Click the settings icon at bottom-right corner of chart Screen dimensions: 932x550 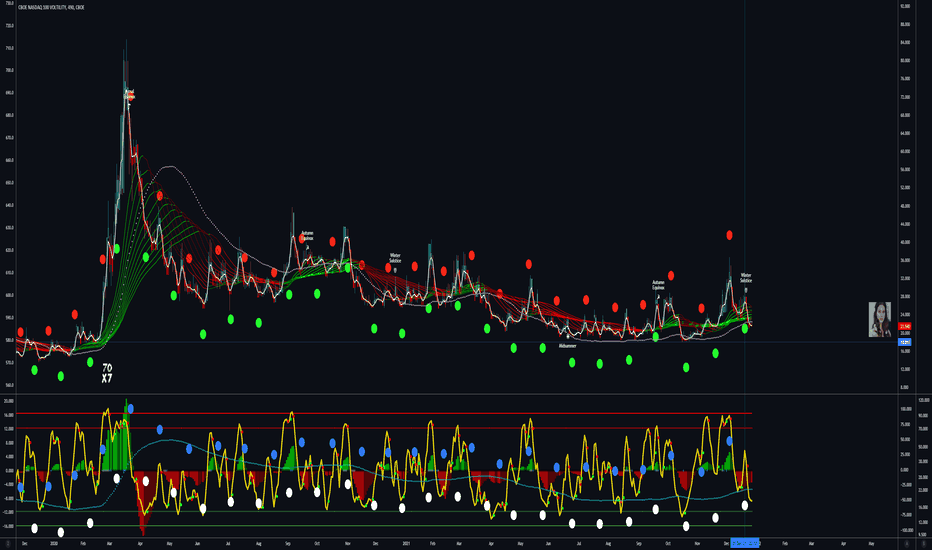tap(924, 543)
